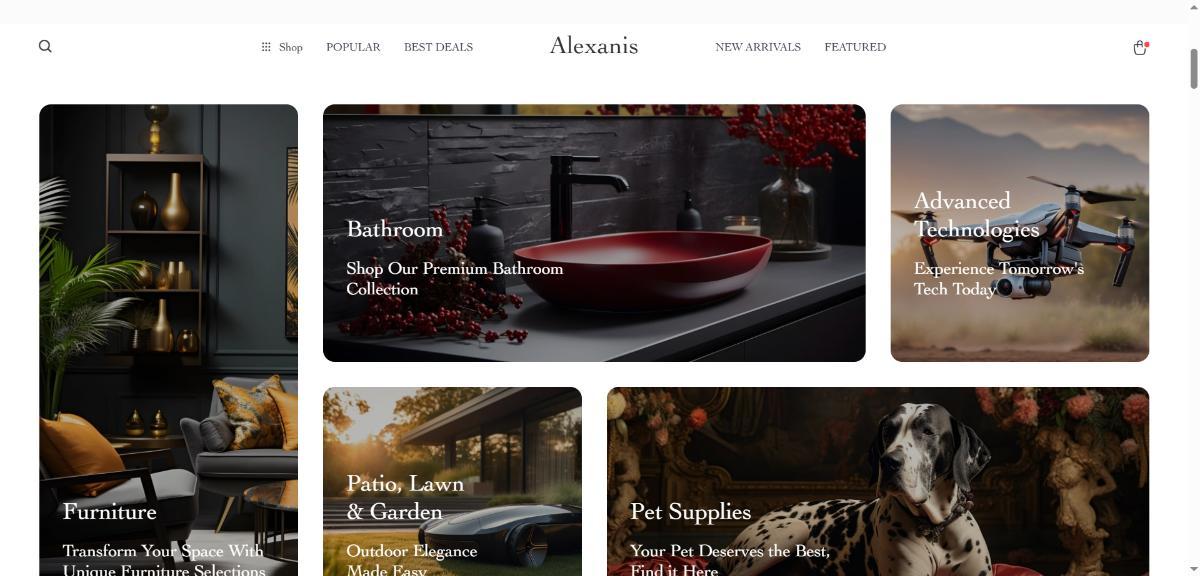Click the red sink bathroom image

[x=594, y=233]
